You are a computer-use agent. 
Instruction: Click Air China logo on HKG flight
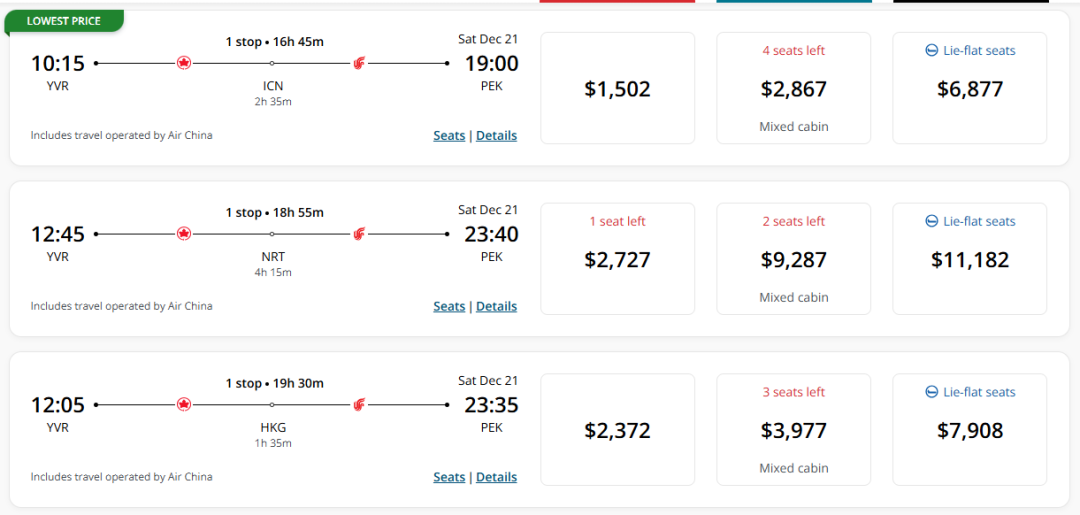(x=359, y=405)
